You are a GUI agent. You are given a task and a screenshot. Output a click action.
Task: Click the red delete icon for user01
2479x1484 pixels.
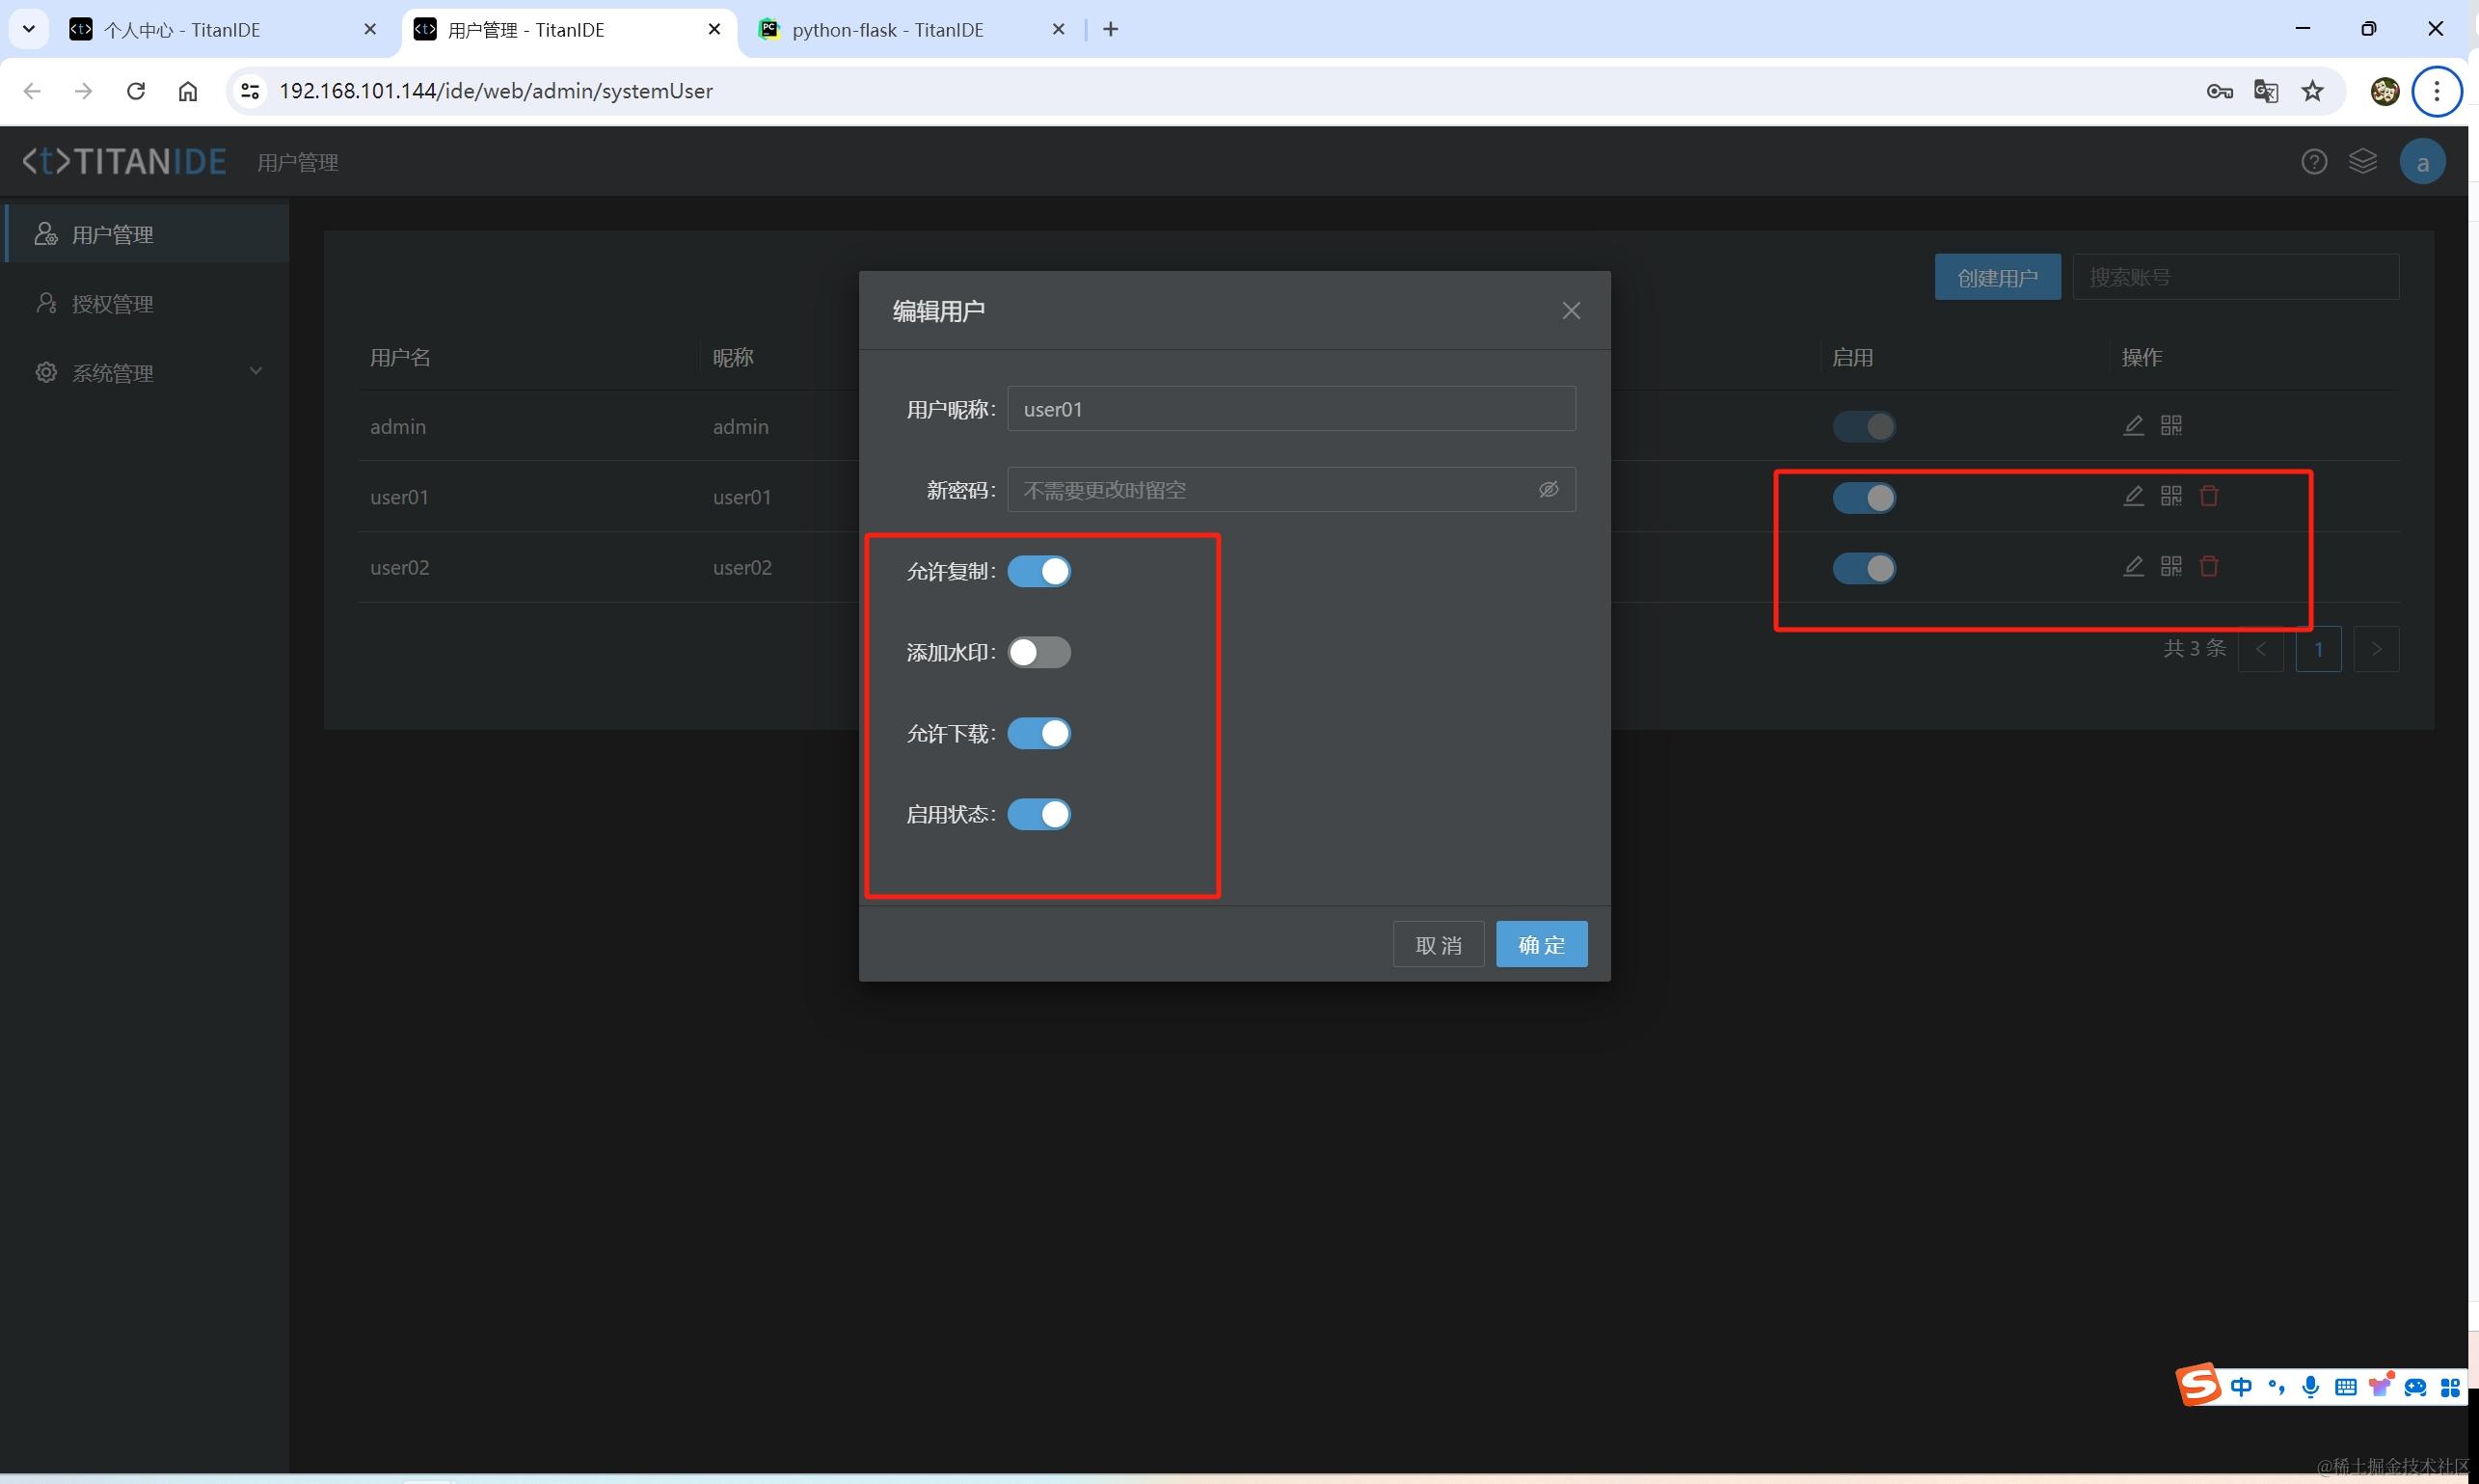(x=2209, y=496)
